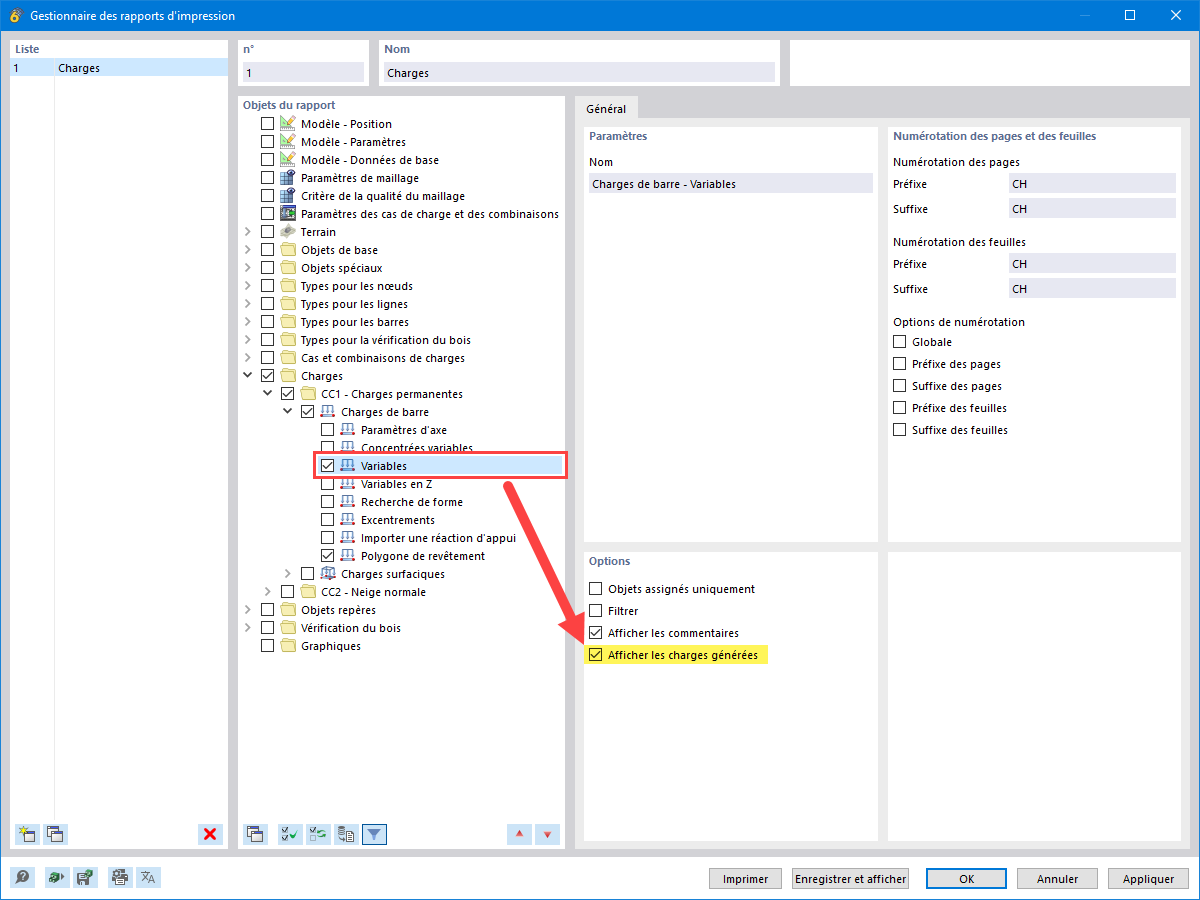Uncheck Afficher les charges générées
This screenshot has height=900, width=1200.
(x=596, y=655)
